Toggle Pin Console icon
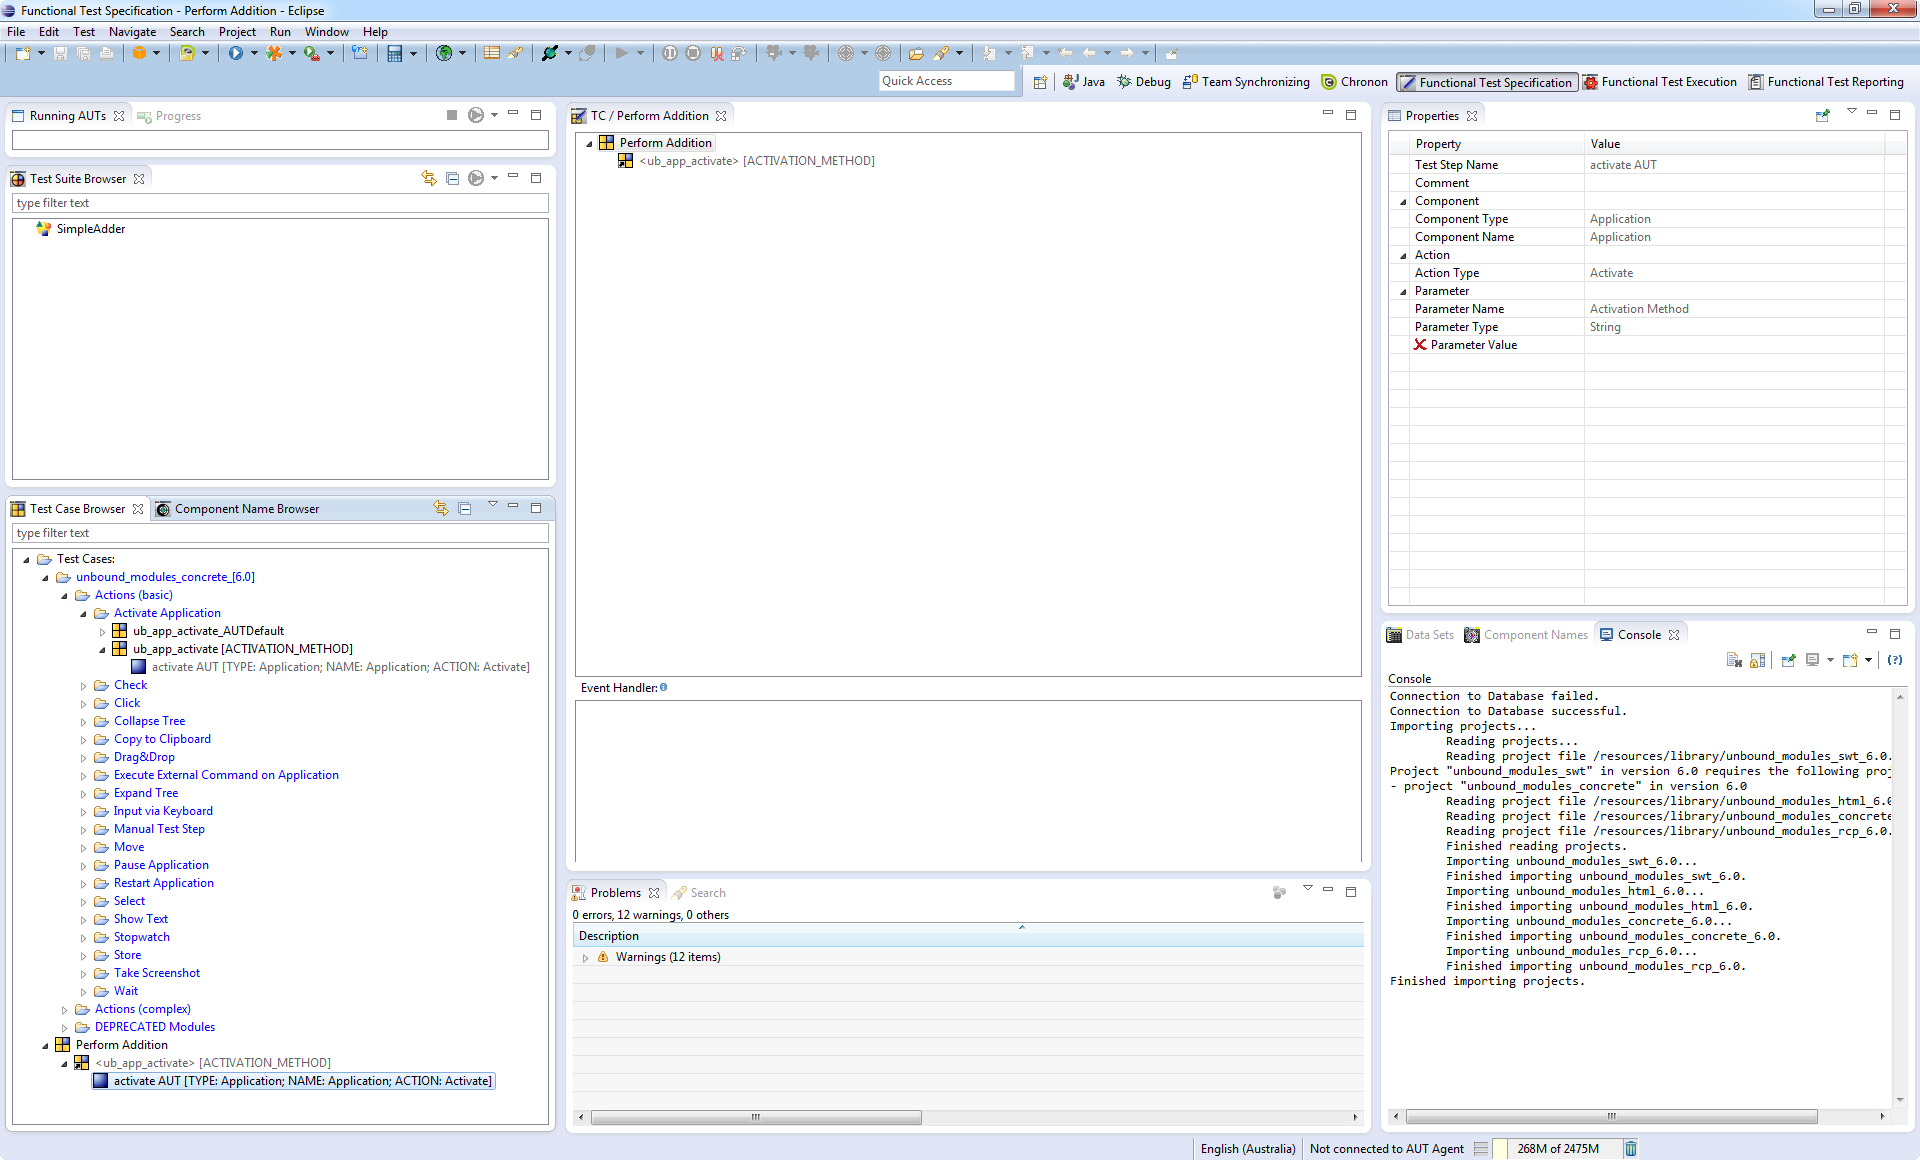The image size is (1920, 1160). 1789,660
